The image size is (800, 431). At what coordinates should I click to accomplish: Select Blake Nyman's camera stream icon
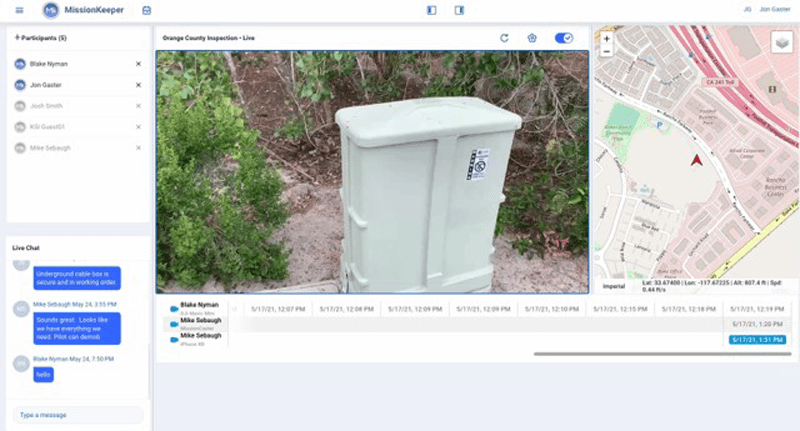pyautogui.click(x=174, y=309)
